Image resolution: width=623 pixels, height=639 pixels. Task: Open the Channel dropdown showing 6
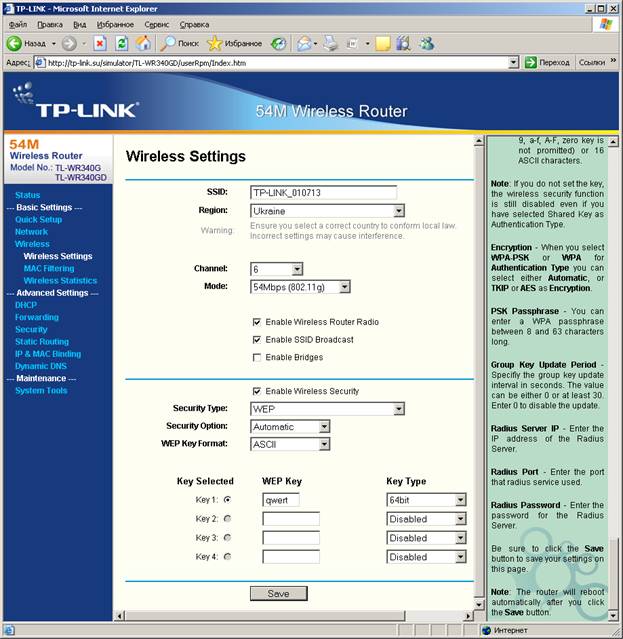pyautogui.click(x=276, y=269)
